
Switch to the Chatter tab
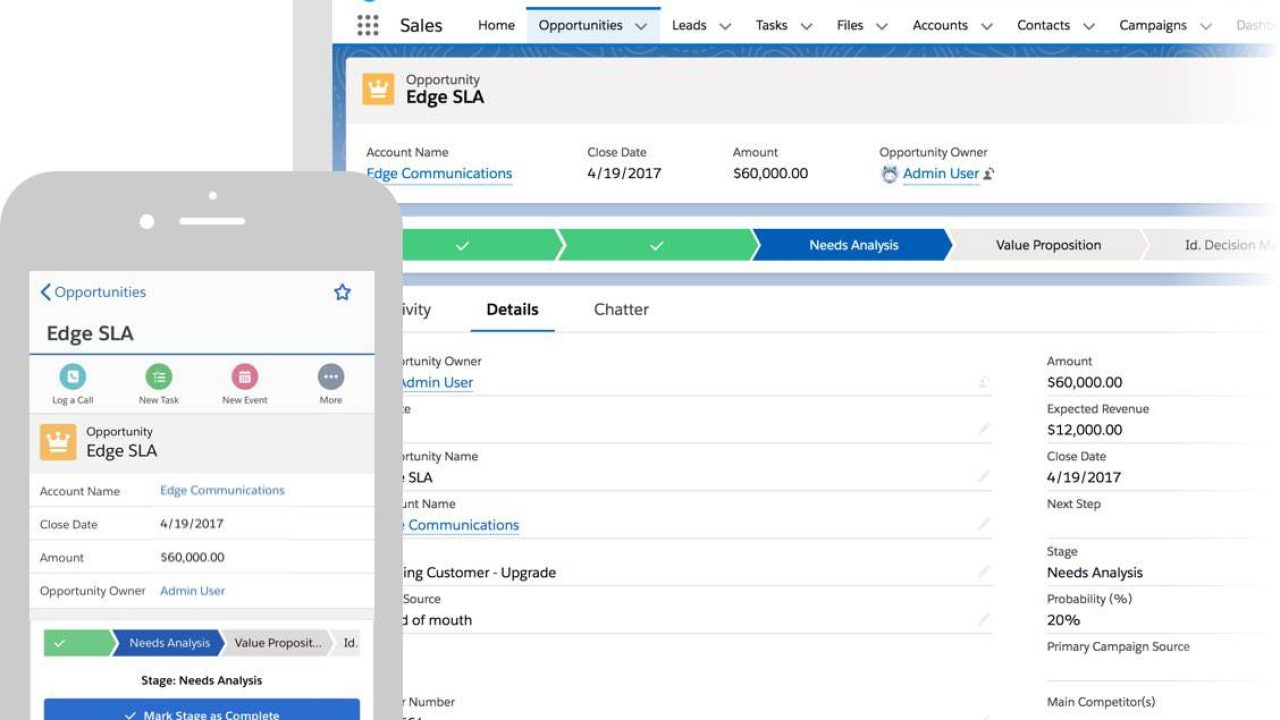621,309
